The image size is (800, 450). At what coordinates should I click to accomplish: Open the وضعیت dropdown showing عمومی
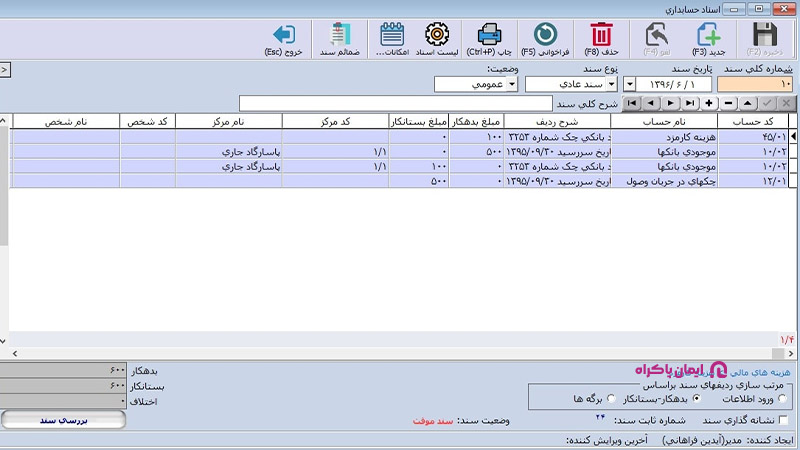[x=512, y=84]
